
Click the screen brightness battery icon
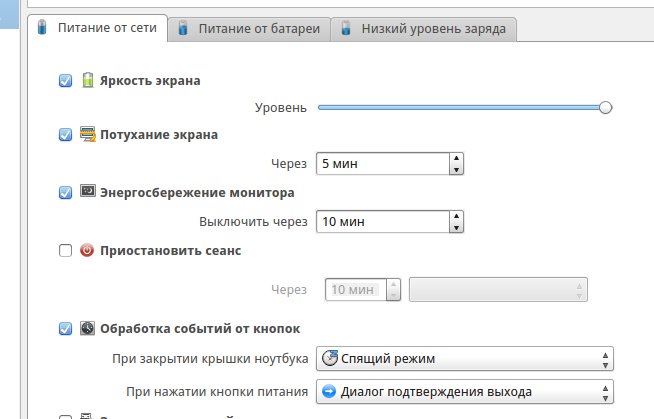87,80
